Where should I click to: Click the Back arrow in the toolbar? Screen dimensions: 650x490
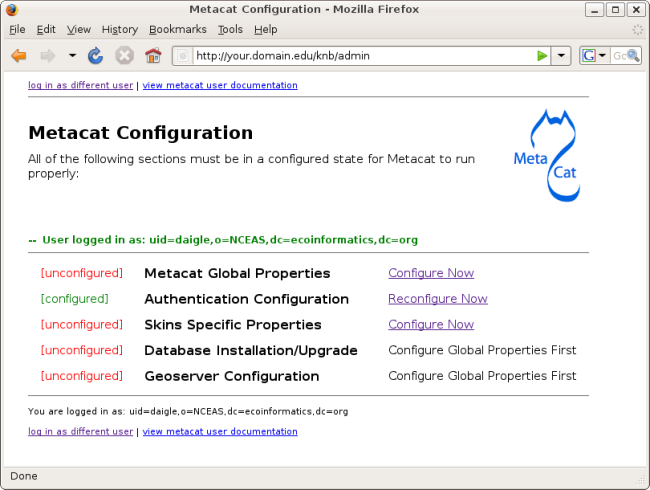pos(19,56)
